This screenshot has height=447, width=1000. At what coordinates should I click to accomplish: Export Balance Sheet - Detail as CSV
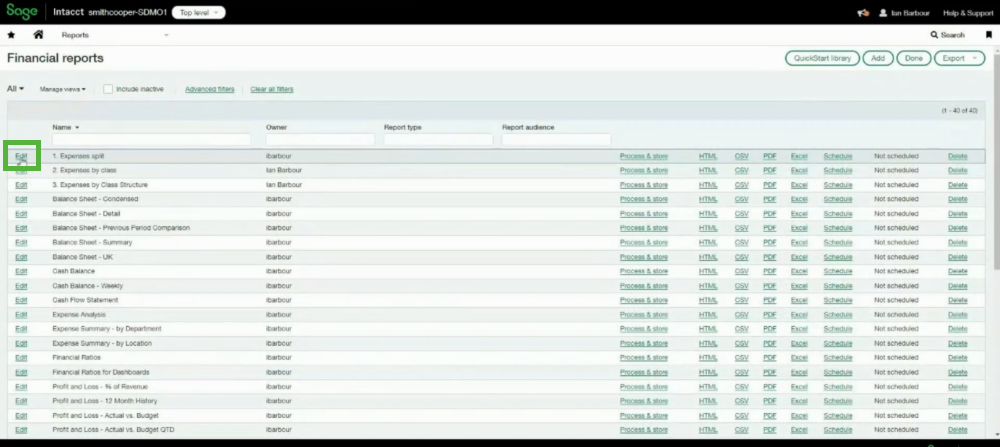pyautogui.click(x=741, y=214)
